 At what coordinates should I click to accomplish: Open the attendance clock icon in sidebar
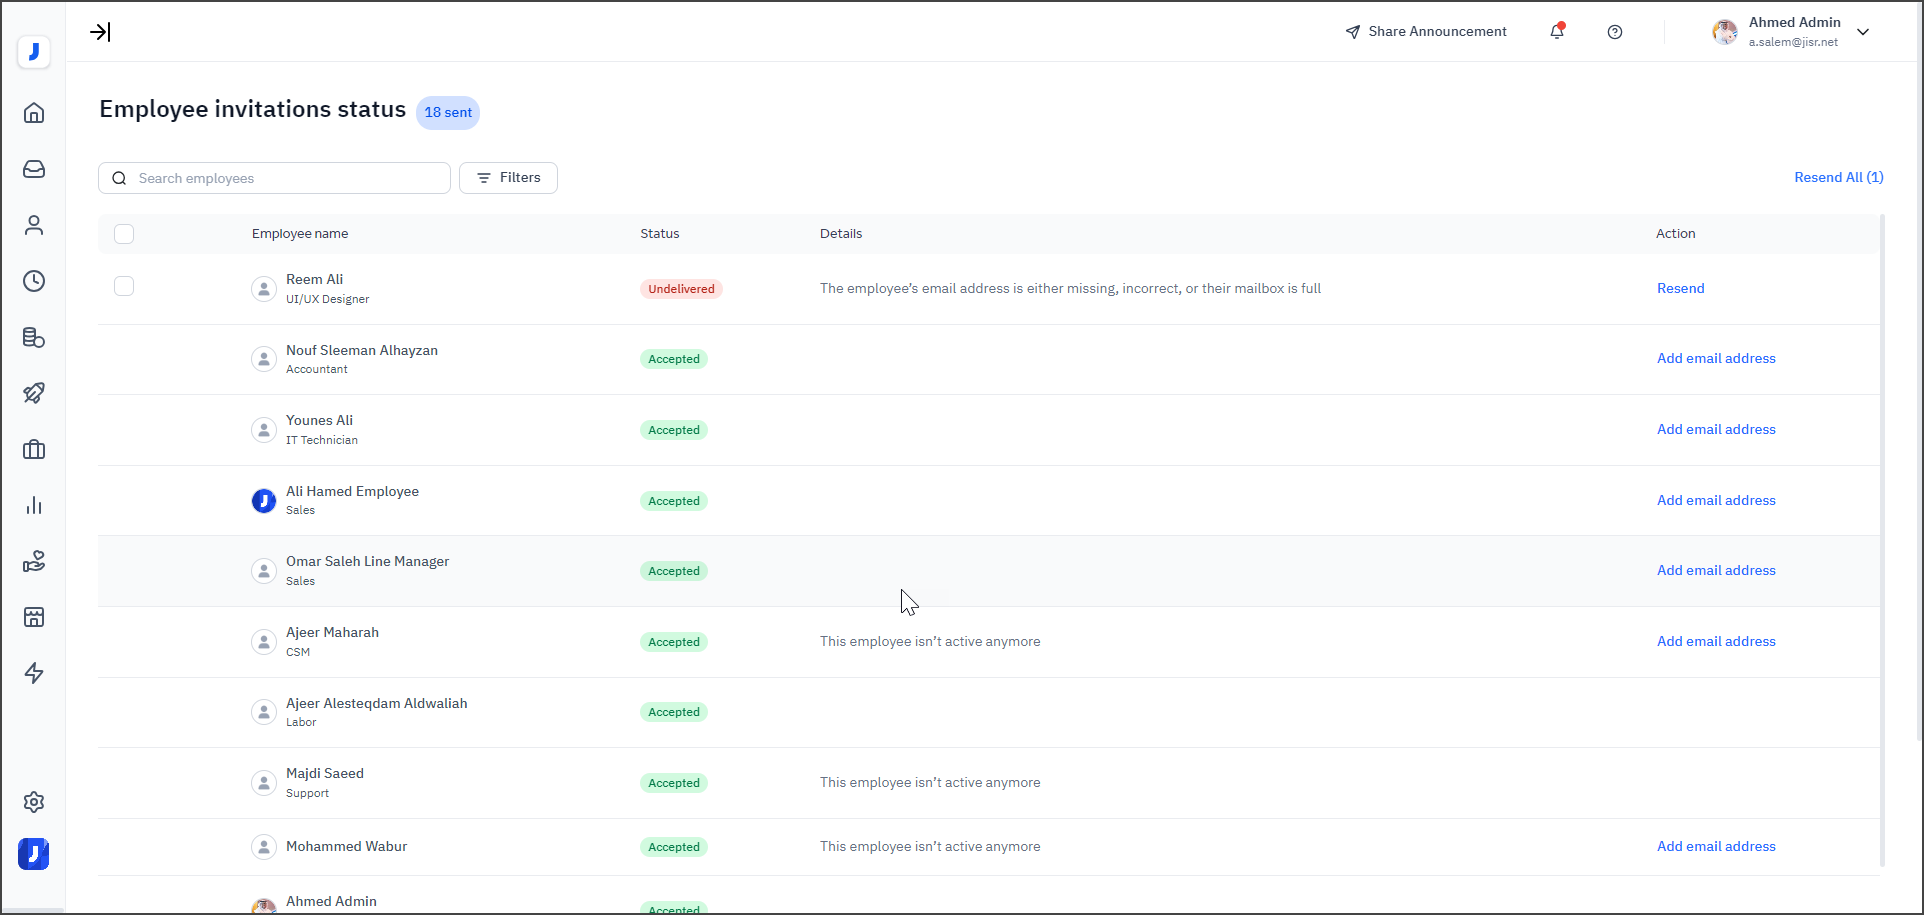click(34, 281)
